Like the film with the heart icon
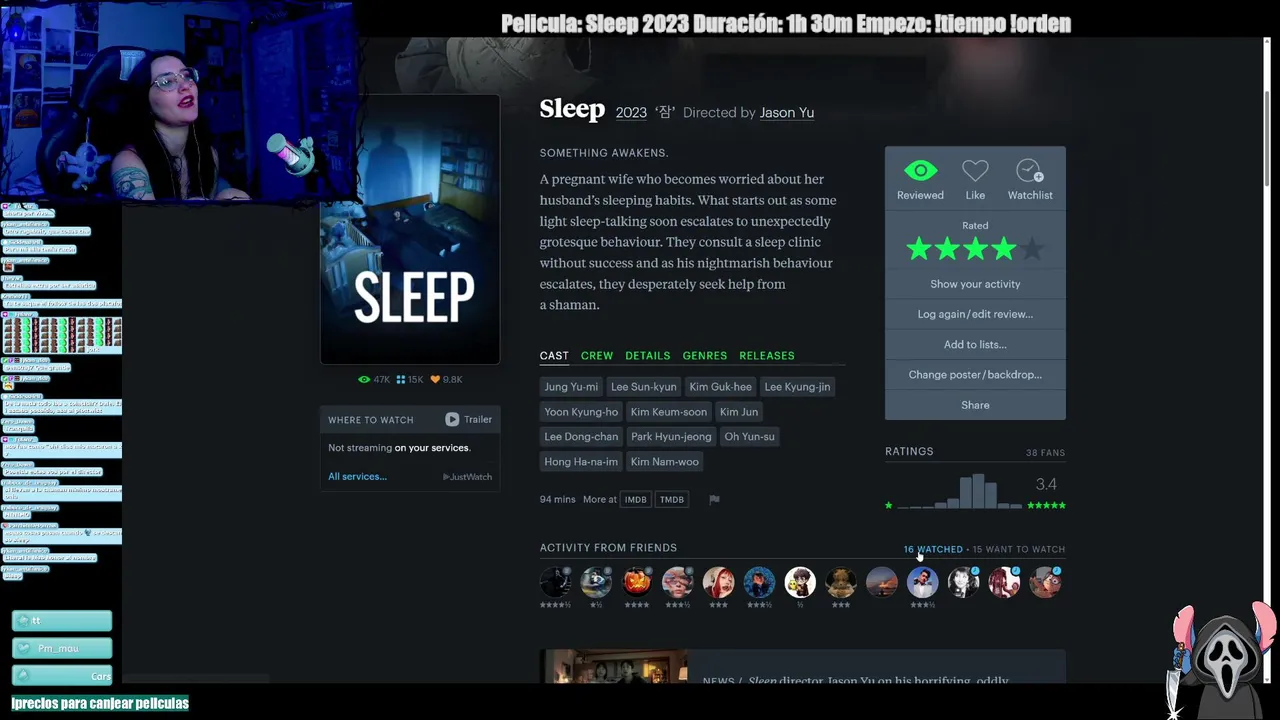 (x=975, y=171)
